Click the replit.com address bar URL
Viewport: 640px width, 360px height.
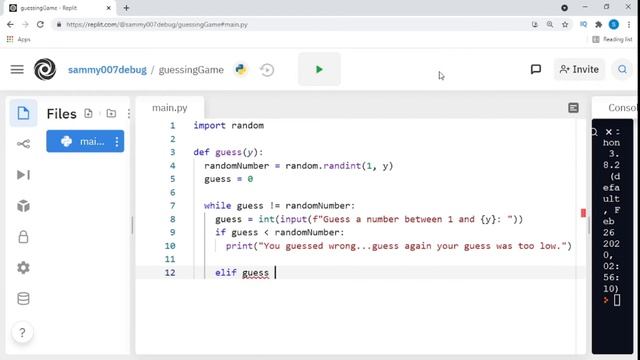[x=157, y=24]
